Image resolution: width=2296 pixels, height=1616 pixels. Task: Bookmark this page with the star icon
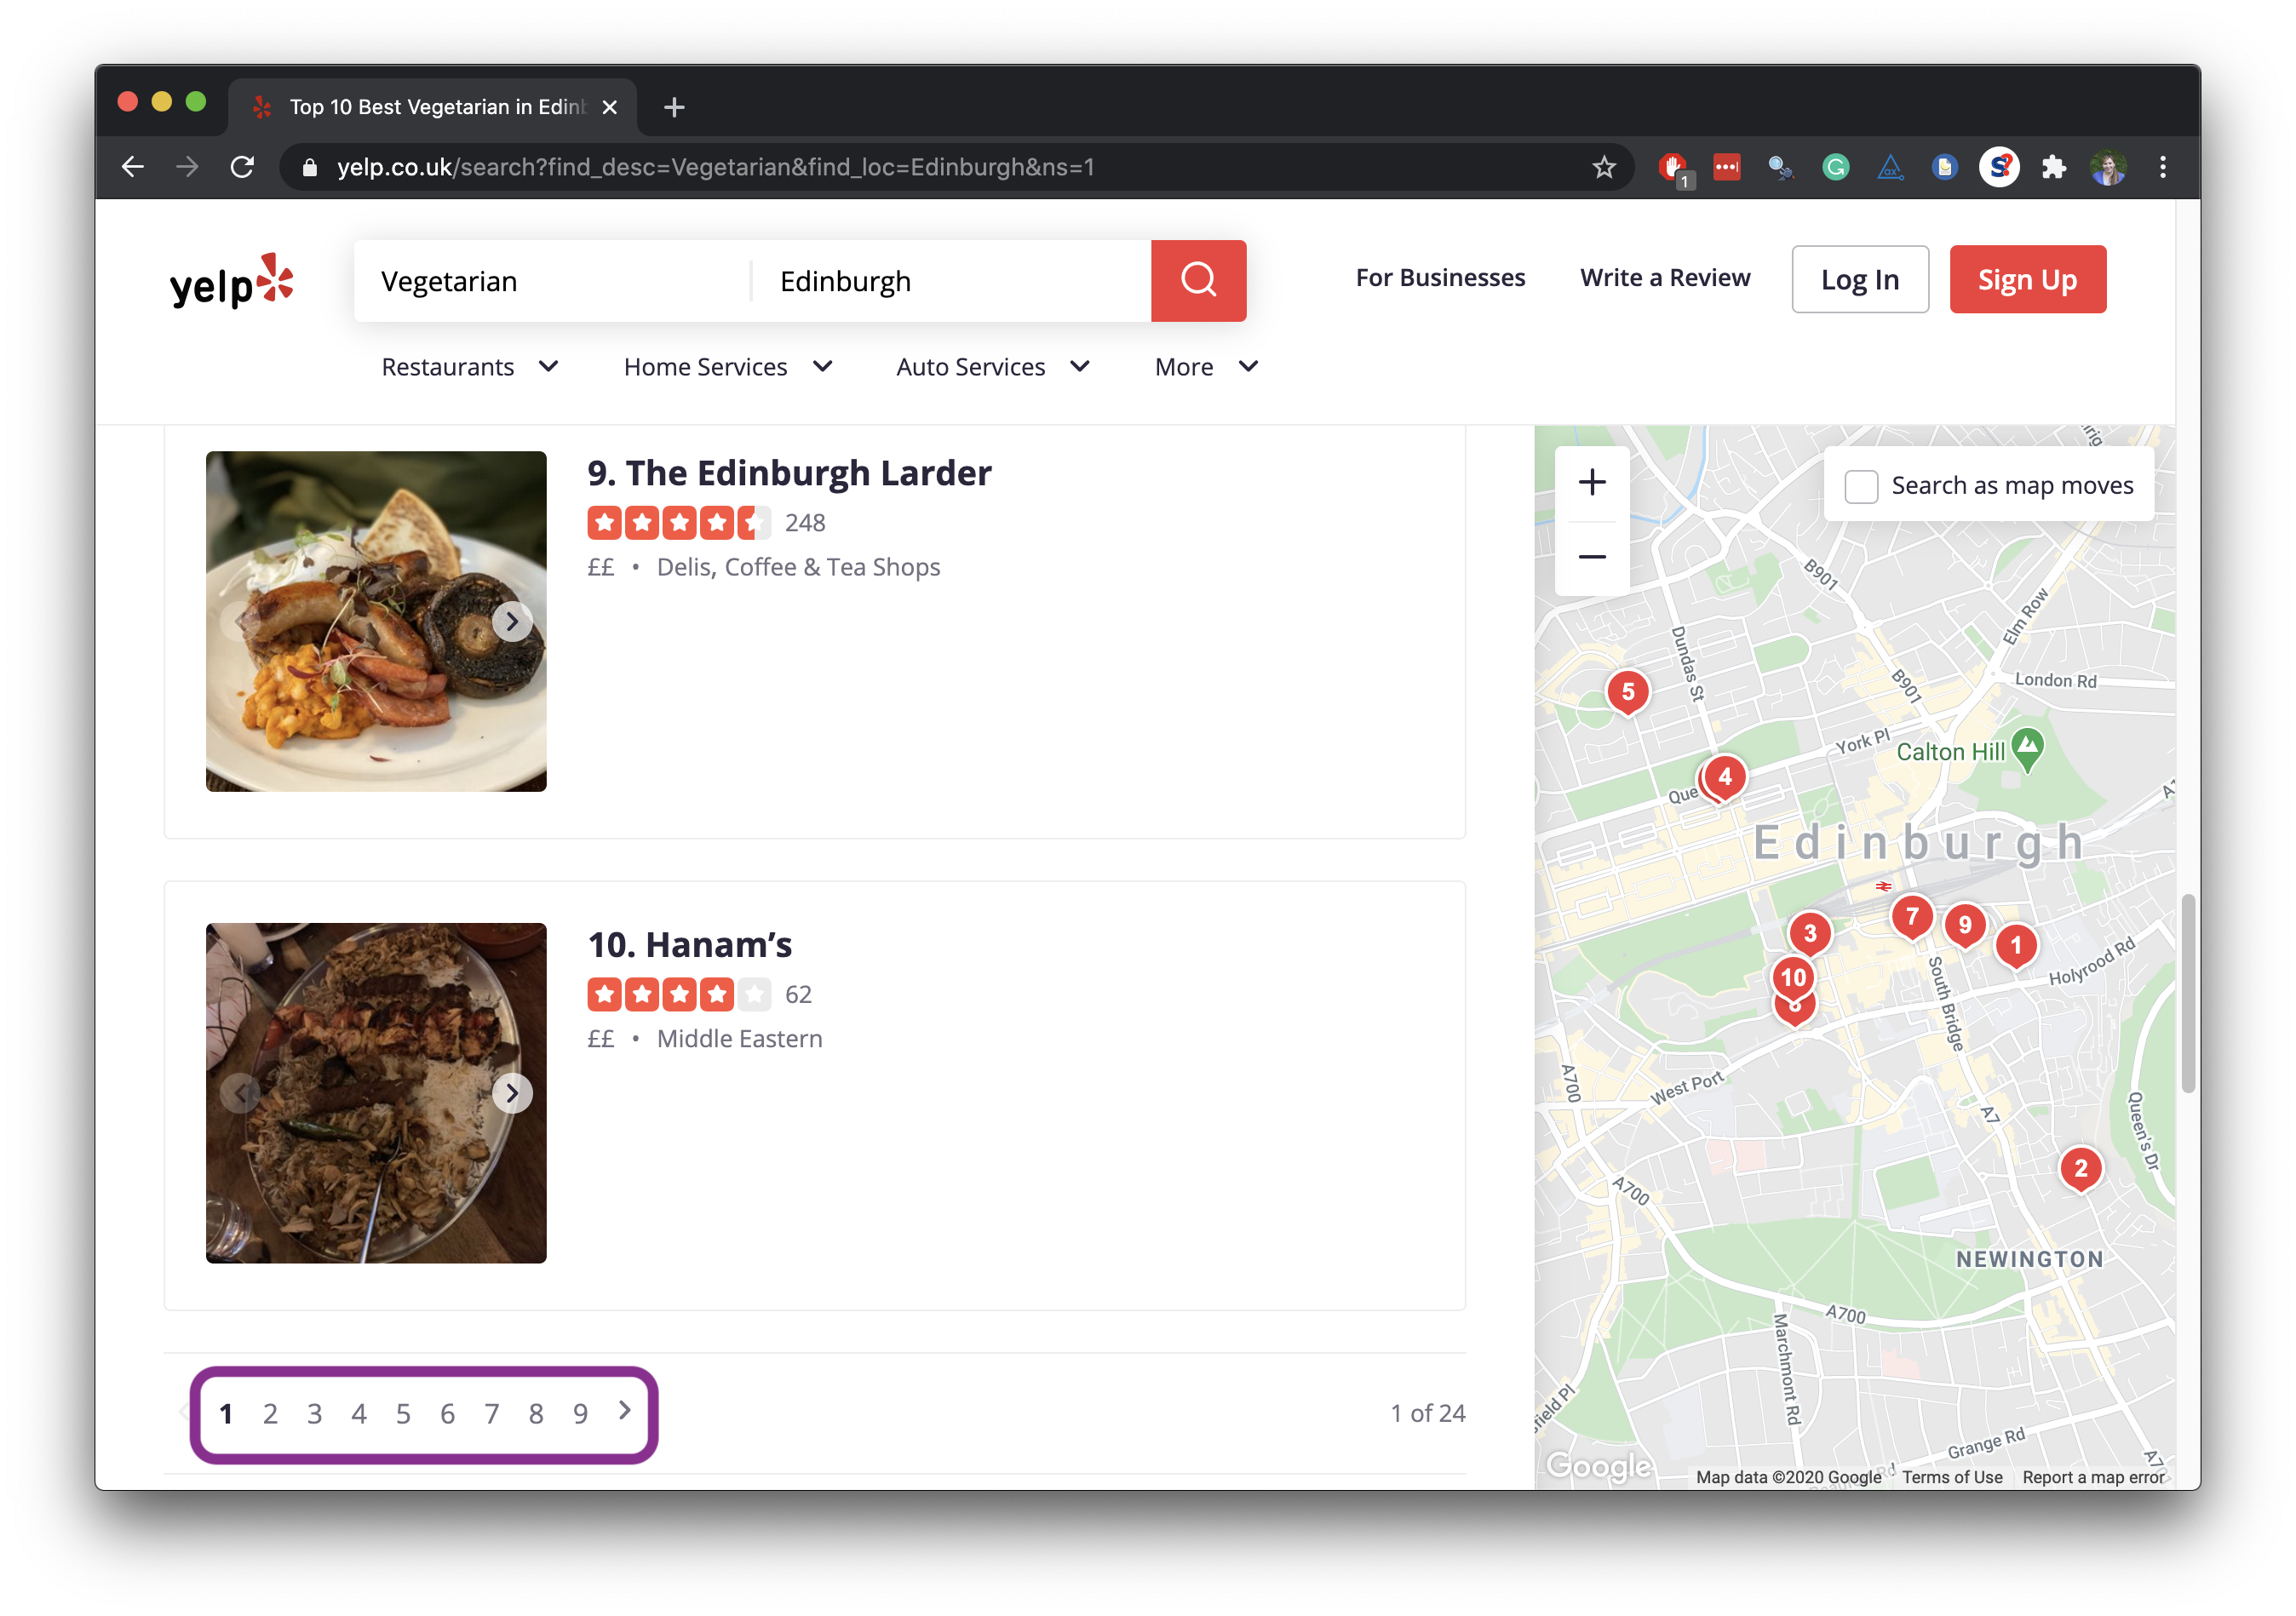click(1604, 167)
